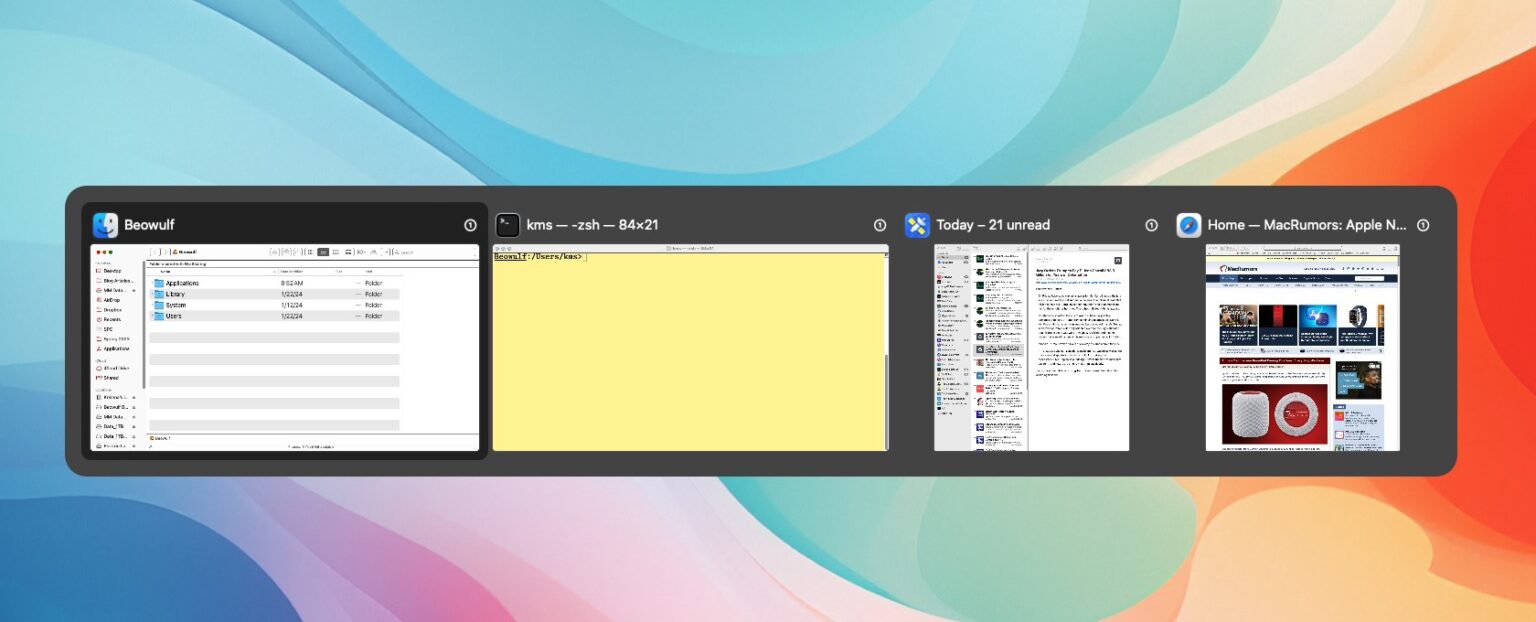This screenshot has height=622, width=1536.
Task: Click the info button on the MacRumors window
Action: click(1423, 225)
